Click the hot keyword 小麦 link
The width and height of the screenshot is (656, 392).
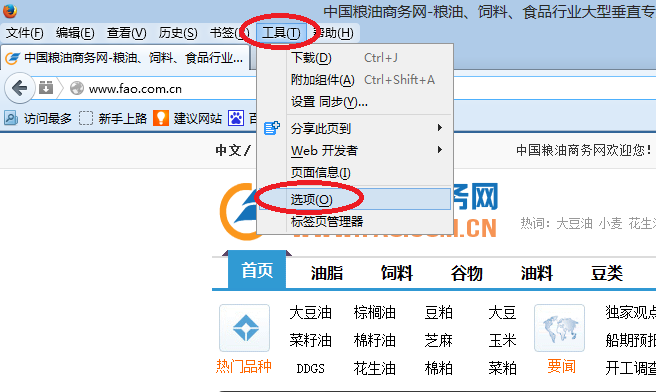[610, 223]
